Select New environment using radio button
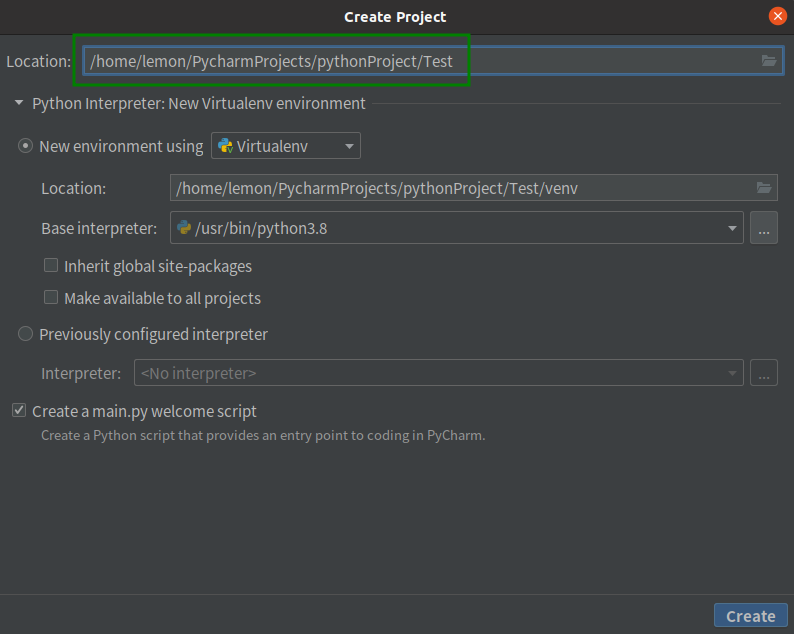This screenshot has height=634, width=794. [25, 146]
